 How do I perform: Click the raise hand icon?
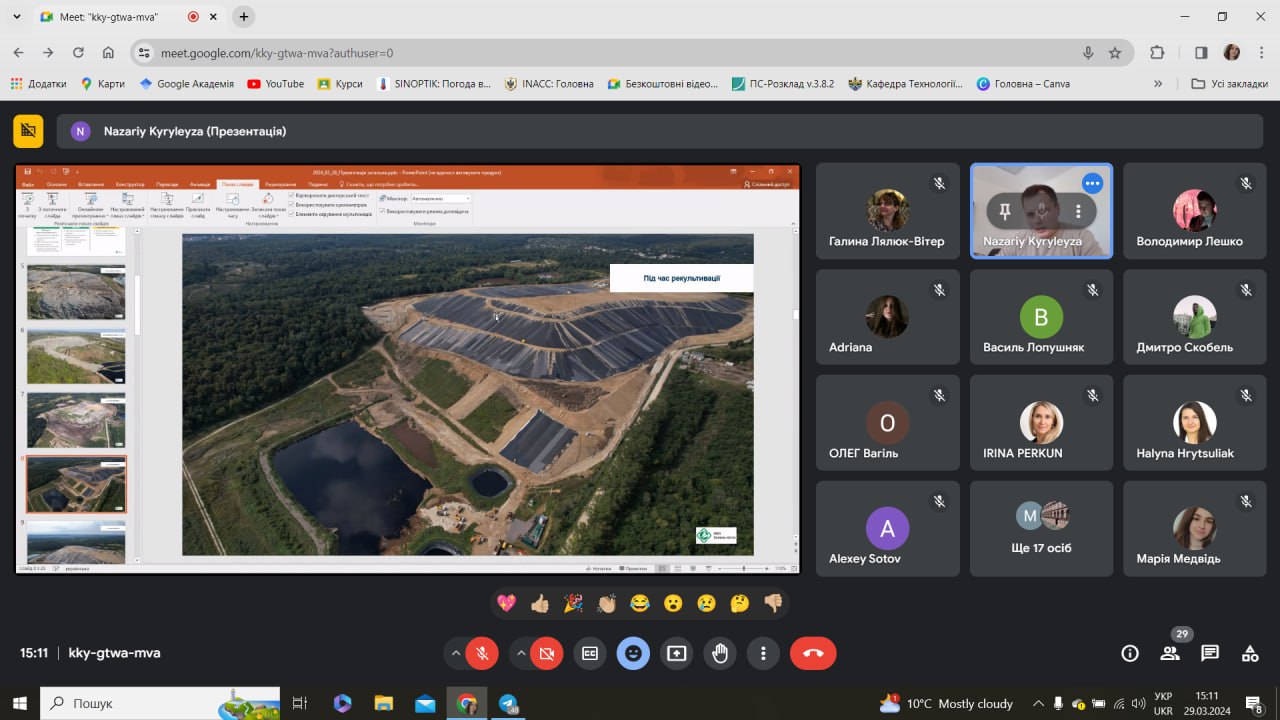[720, 653]
